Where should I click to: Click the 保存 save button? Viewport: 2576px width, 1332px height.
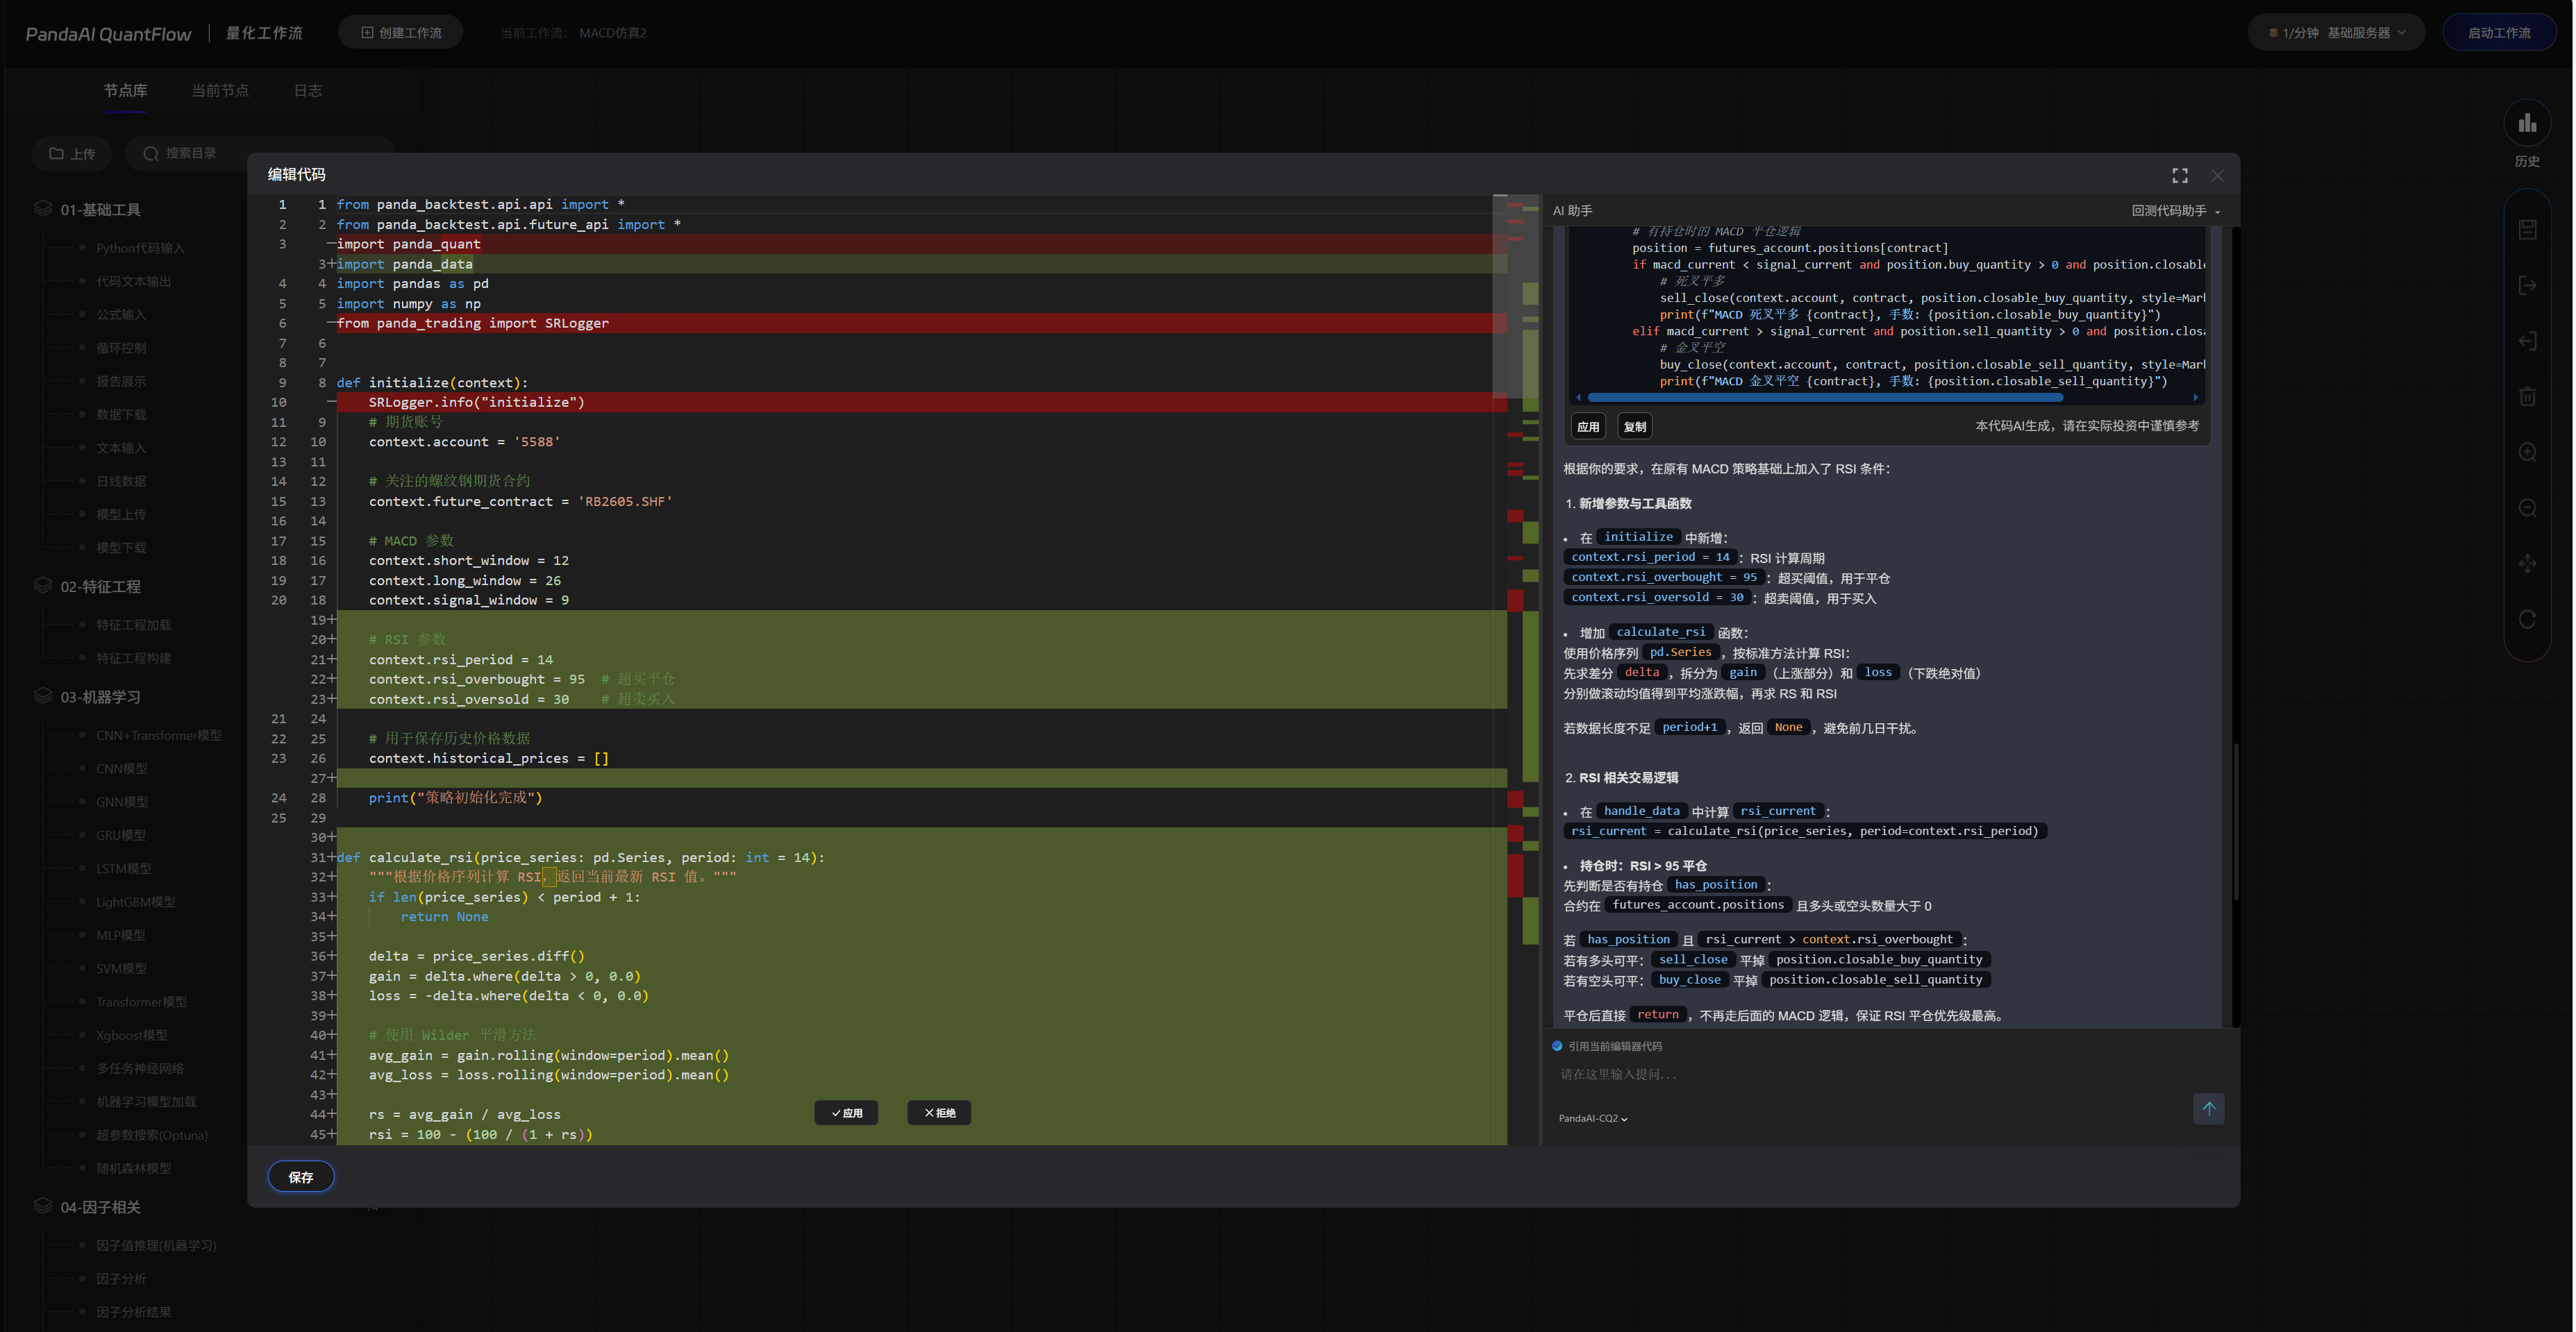(301, 1177)
